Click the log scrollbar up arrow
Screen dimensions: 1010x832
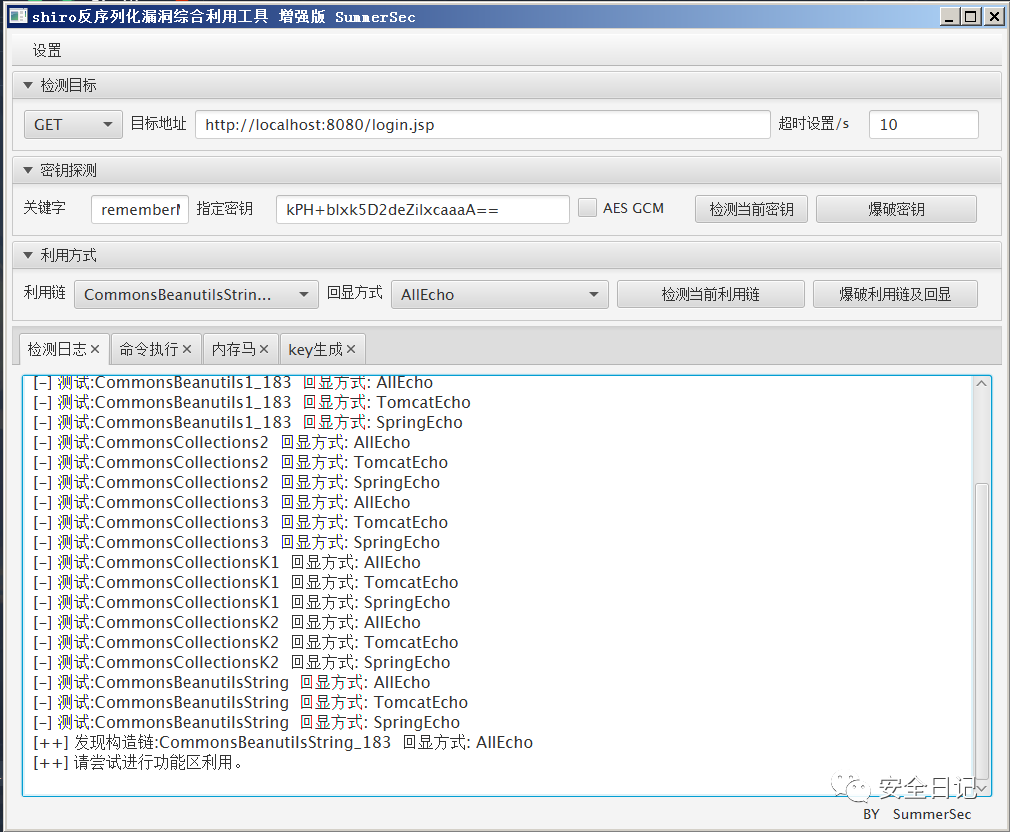[981, 384]
